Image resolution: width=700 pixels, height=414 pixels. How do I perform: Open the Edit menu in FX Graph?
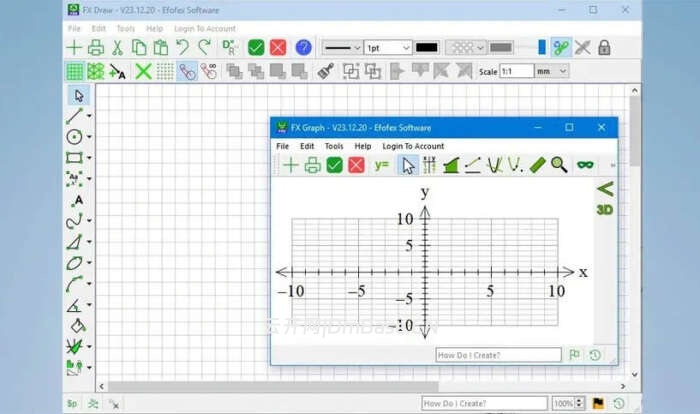pyautogui.click(x=307, y=146)
